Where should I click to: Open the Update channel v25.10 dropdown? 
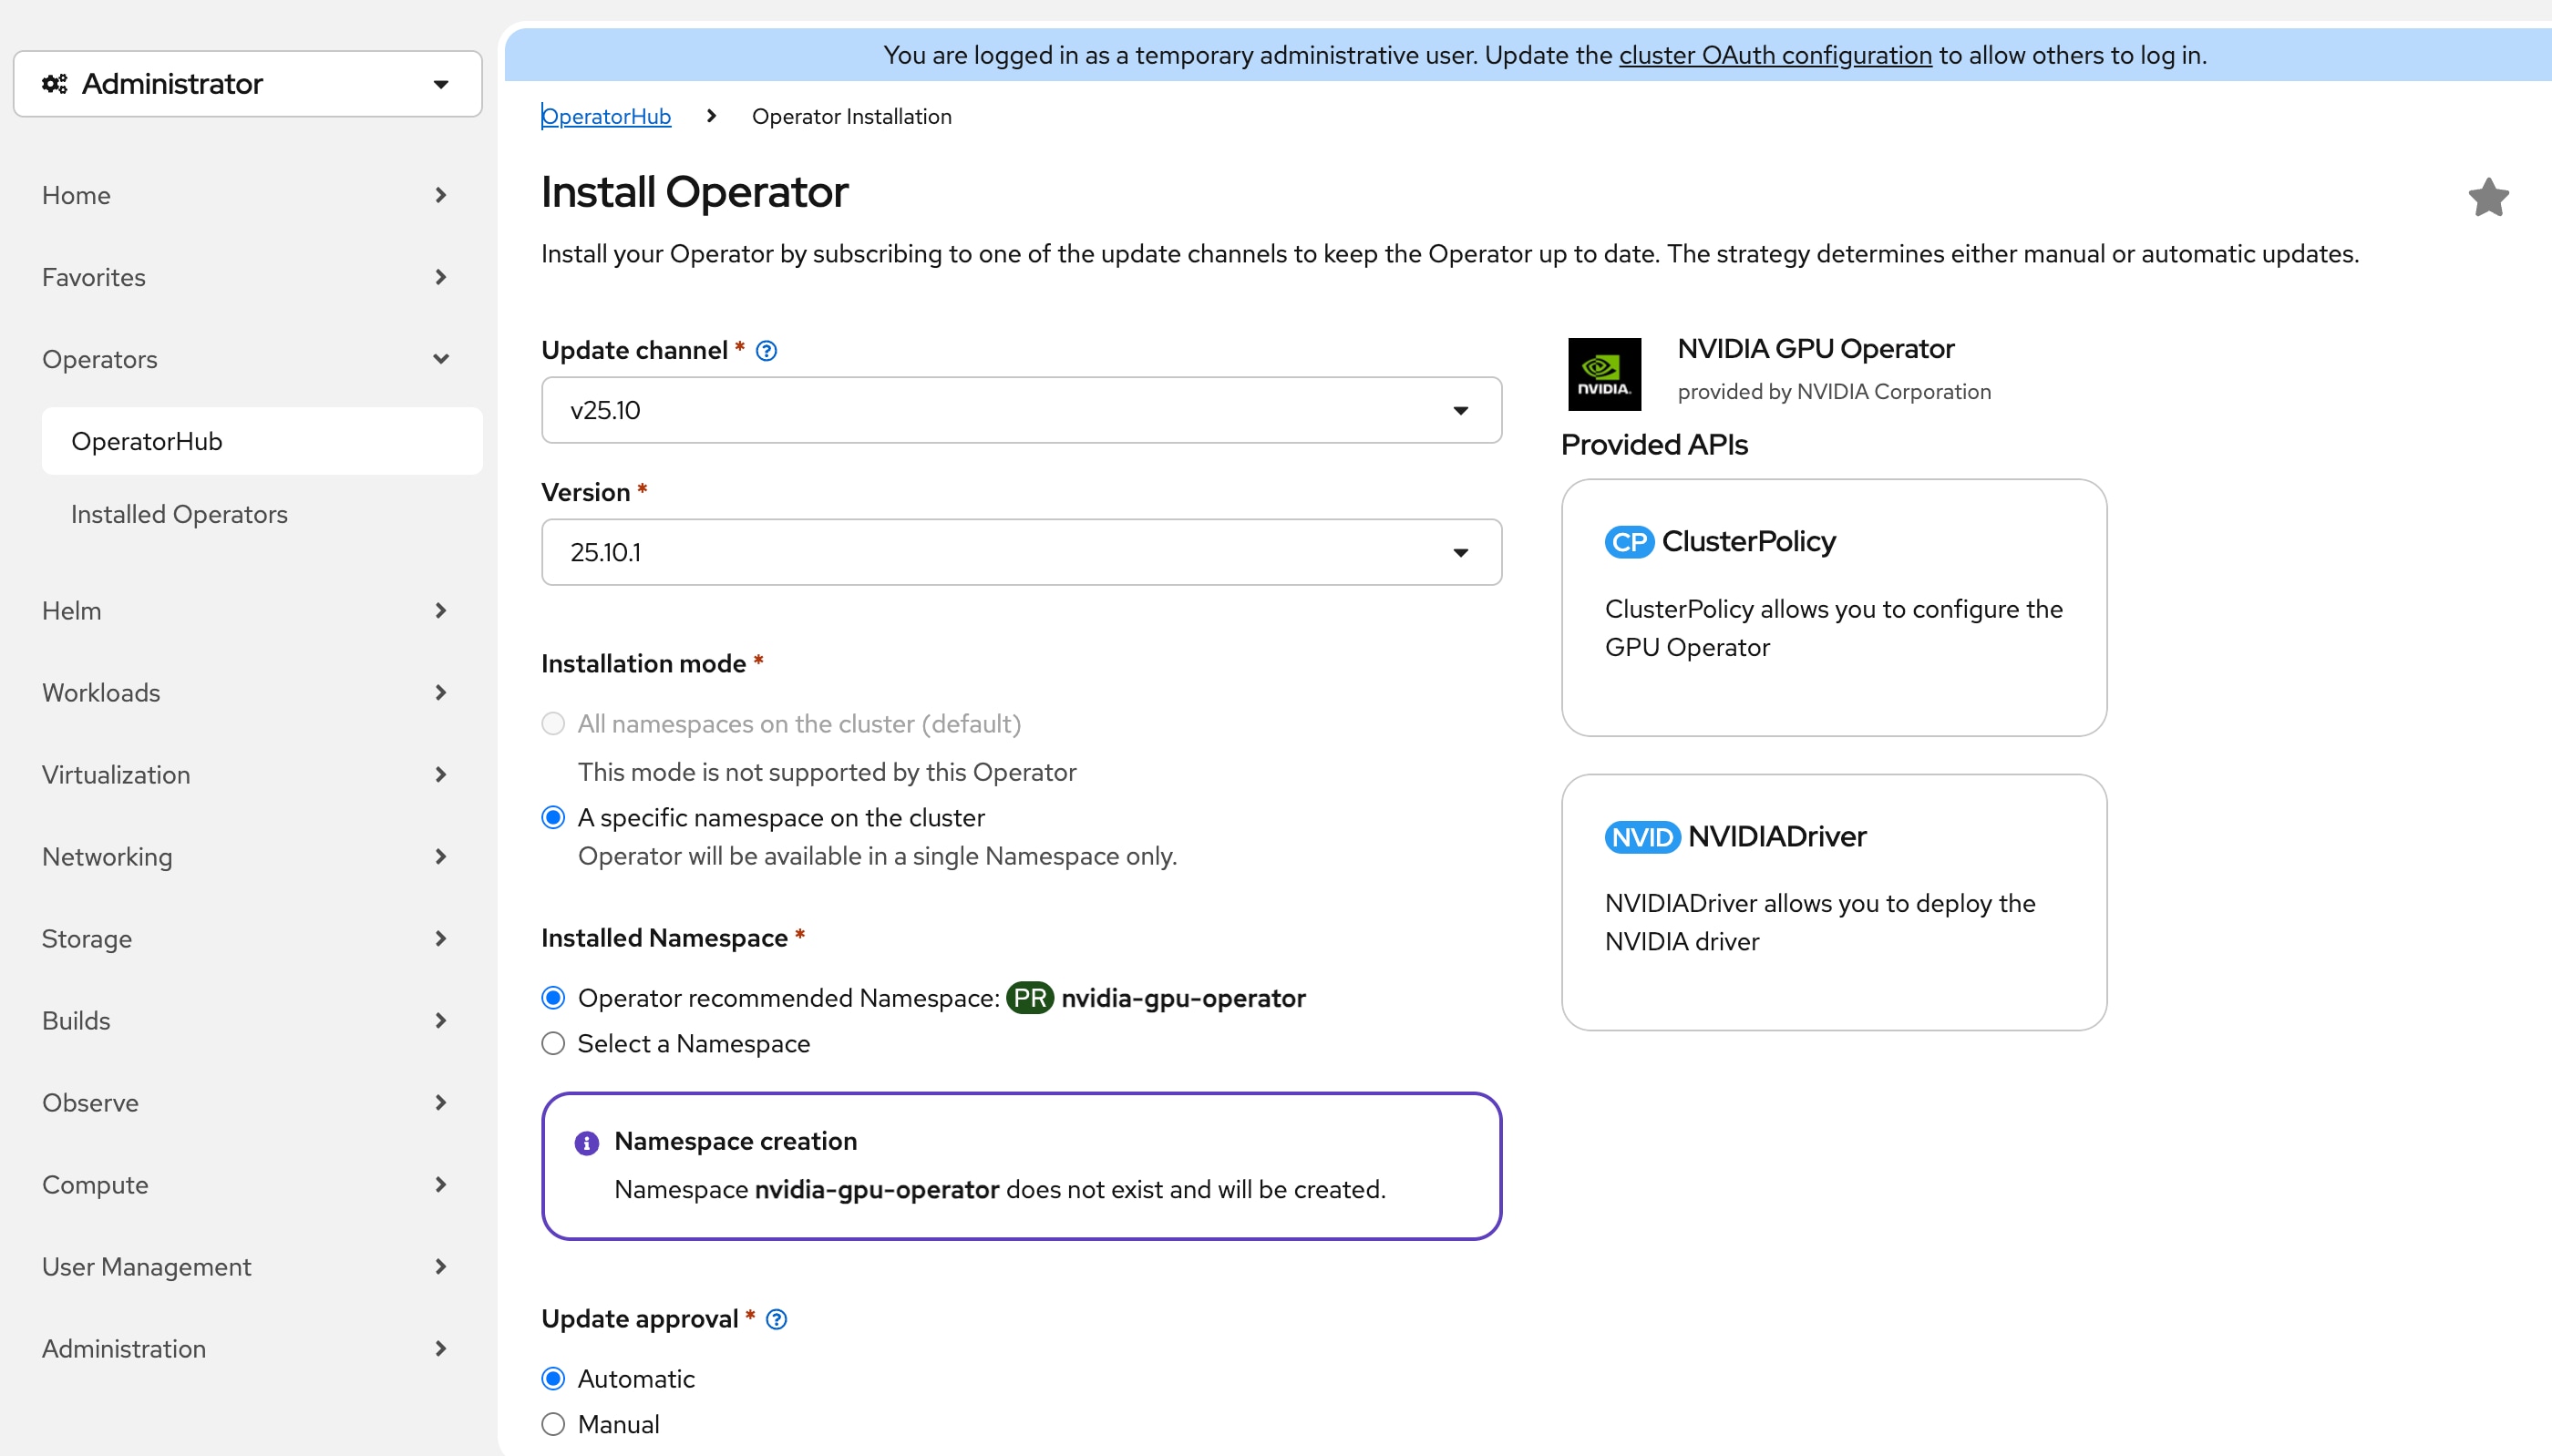tap(1021, 410)
